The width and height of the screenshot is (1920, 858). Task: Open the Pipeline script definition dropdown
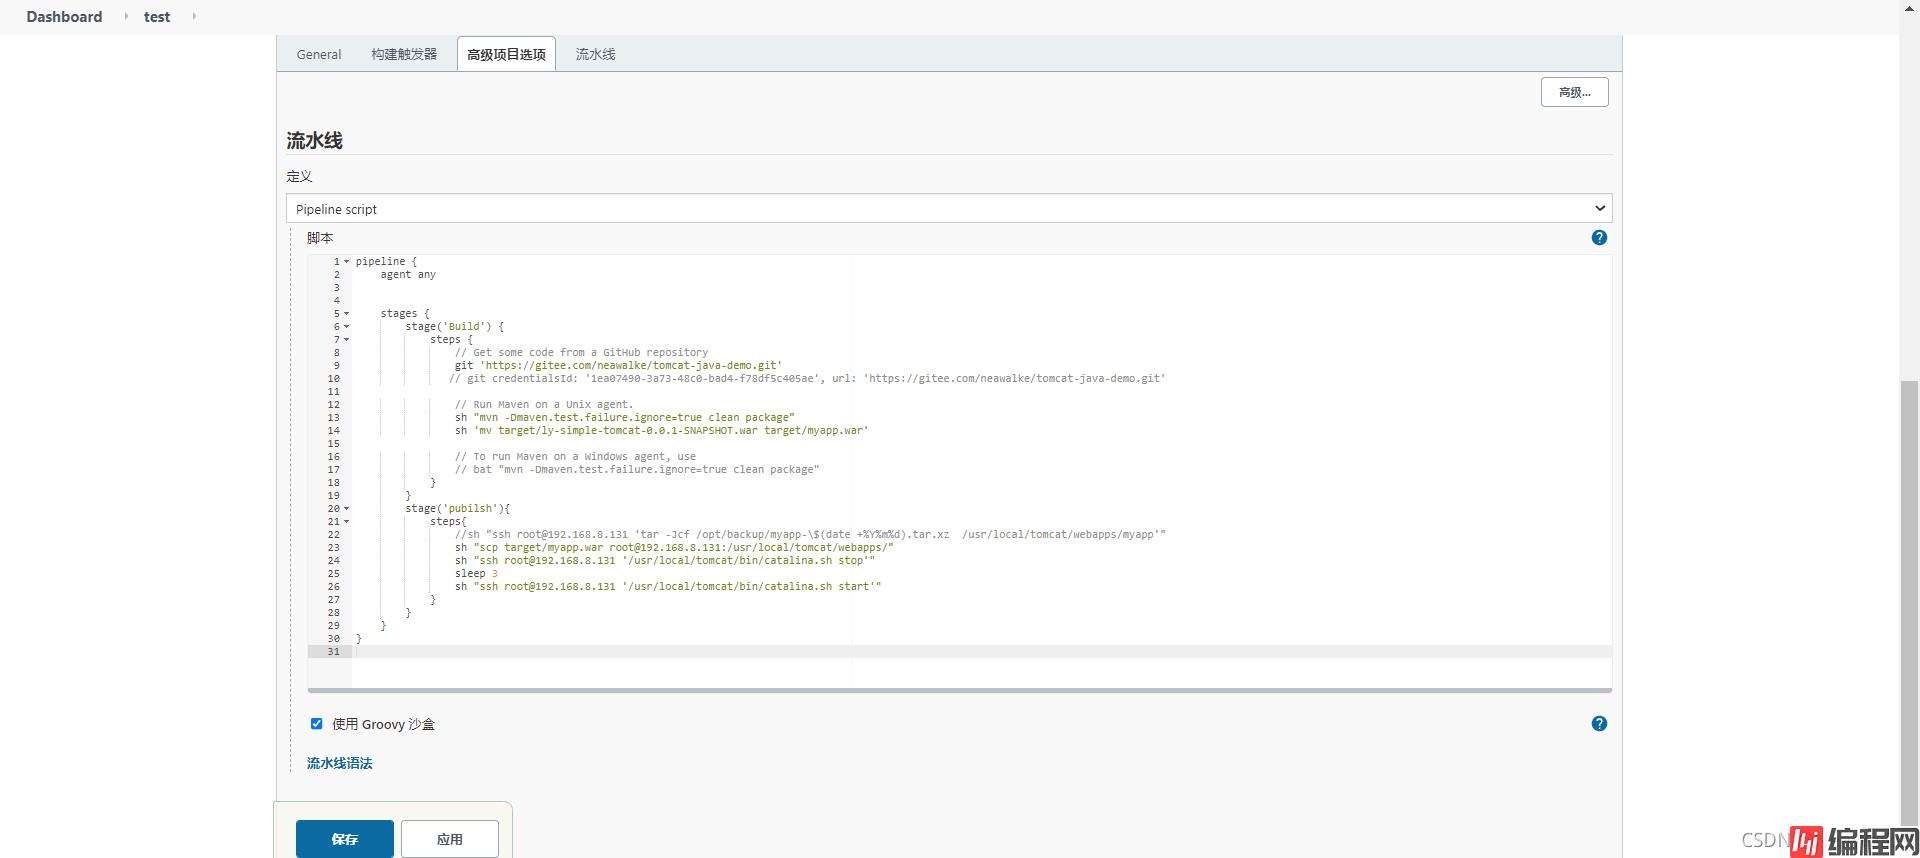[x=948, y=209]
